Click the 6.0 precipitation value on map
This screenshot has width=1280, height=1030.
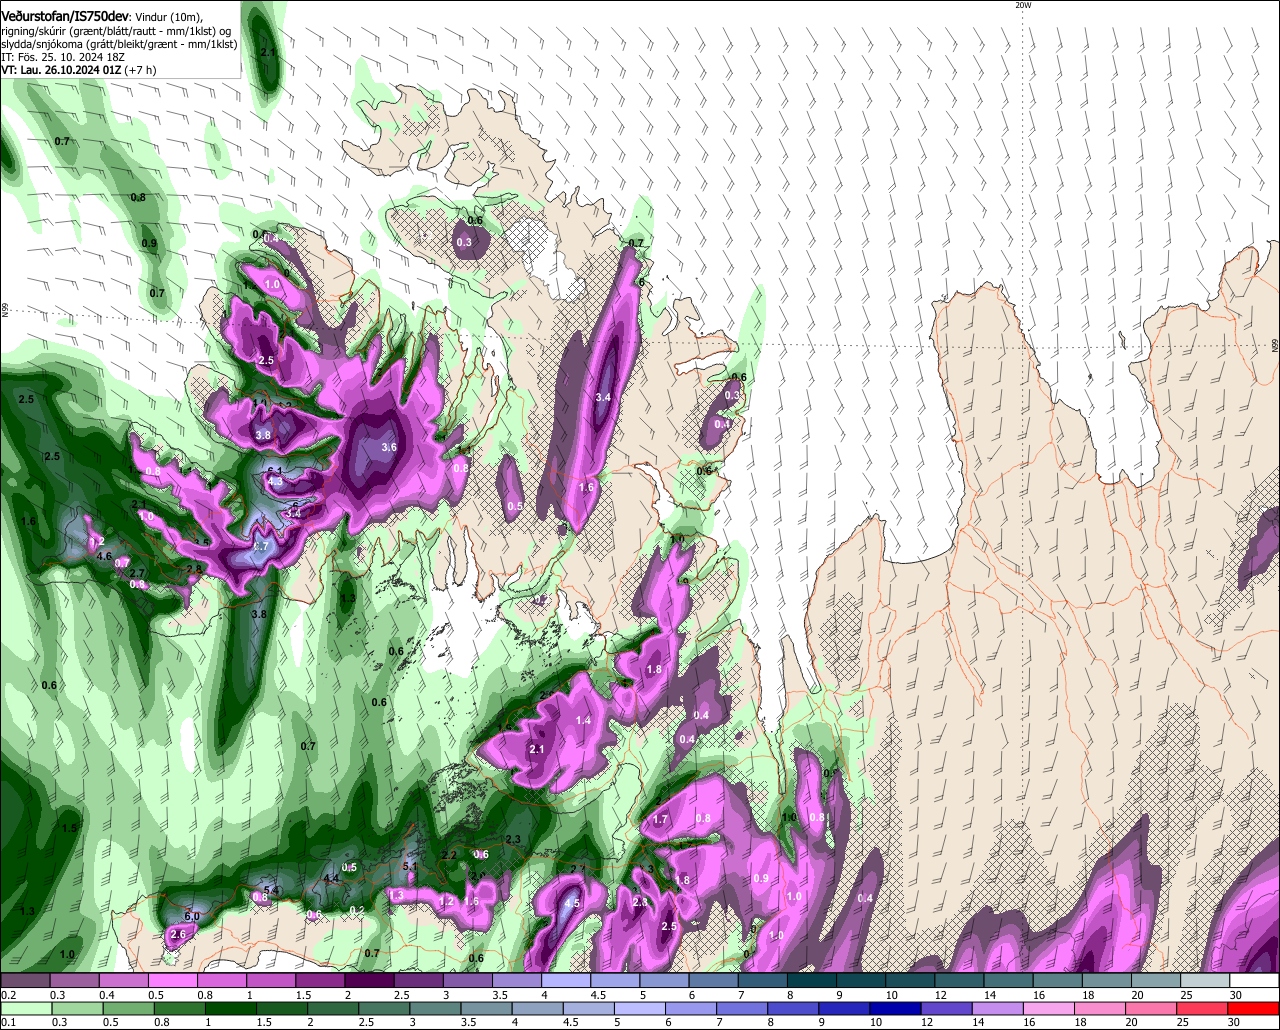pos(193,916)
